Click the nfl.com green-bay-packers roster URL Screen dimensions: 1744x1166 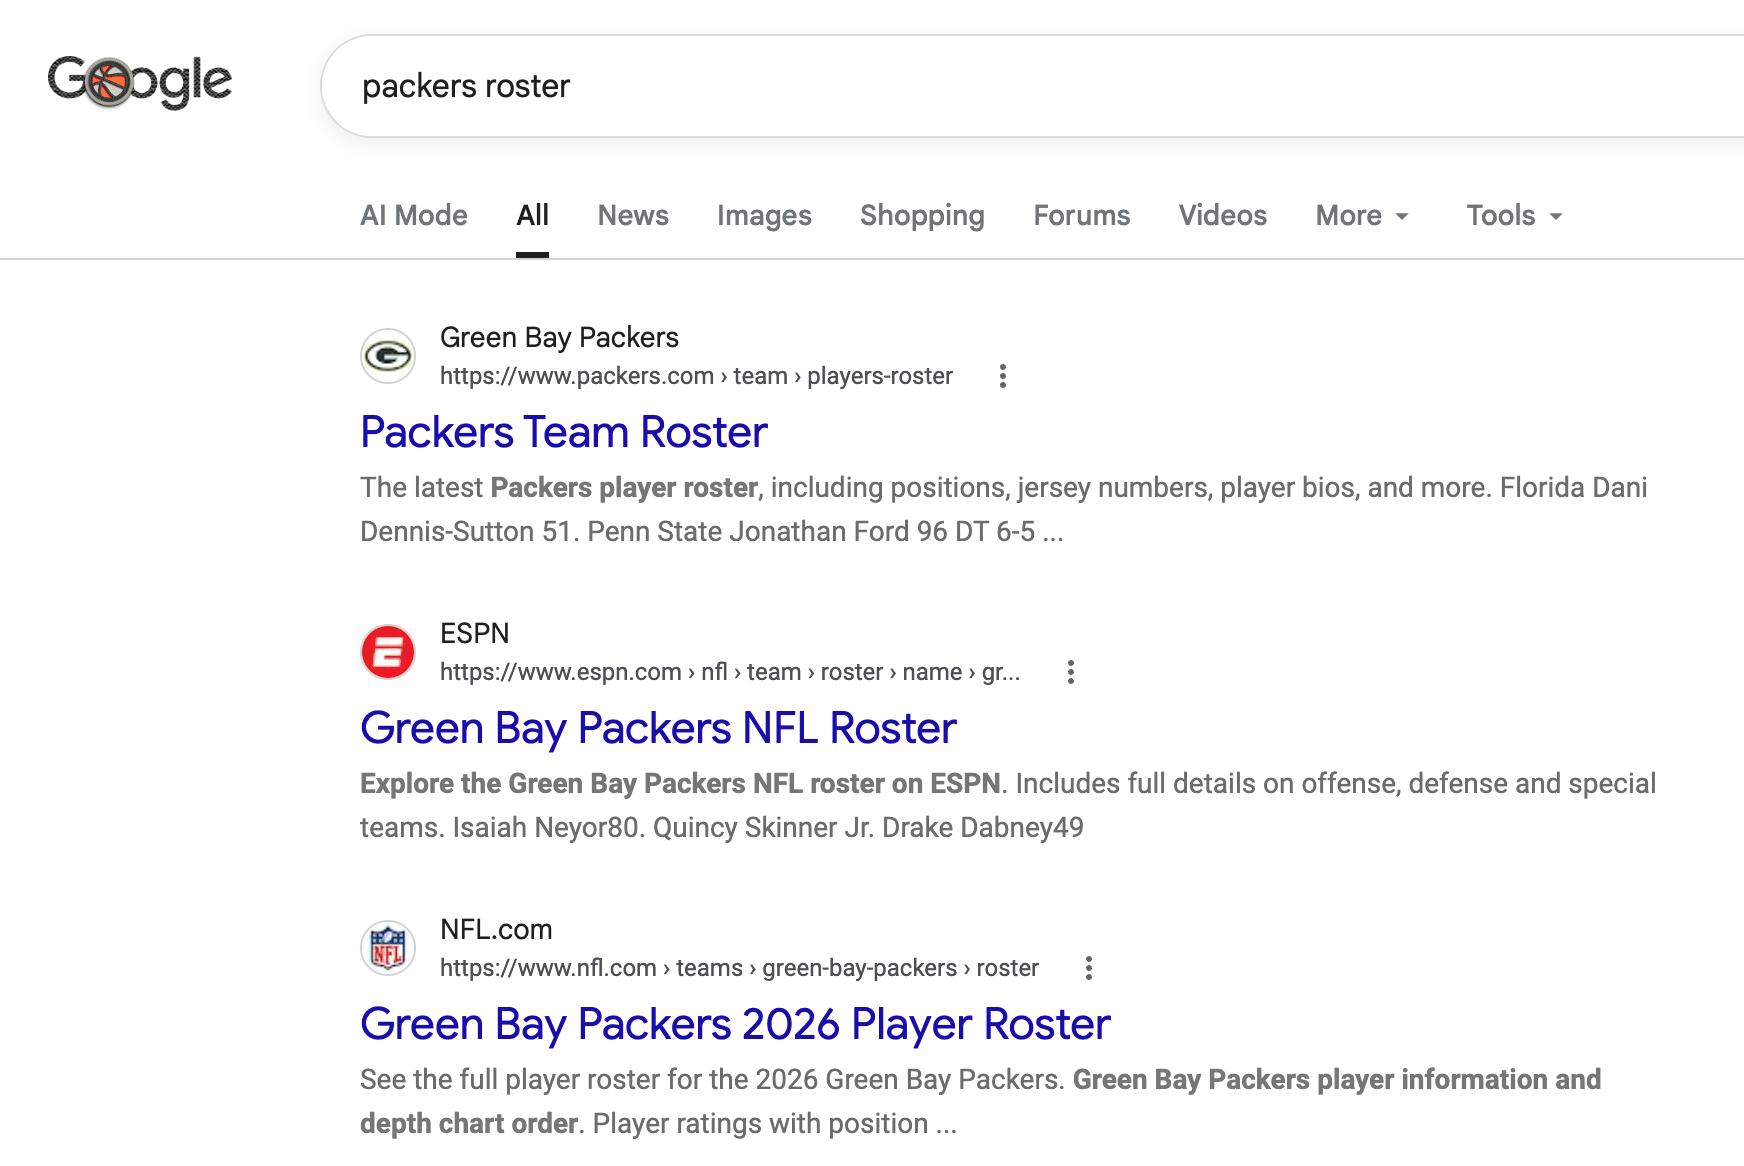point(739,968)
